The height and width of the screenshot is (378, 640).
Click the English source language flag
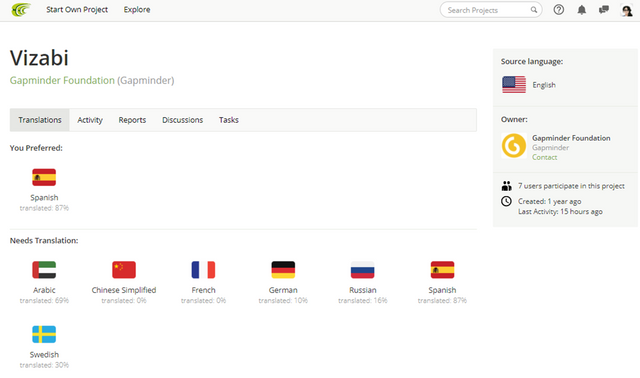[x=514, y=85]
